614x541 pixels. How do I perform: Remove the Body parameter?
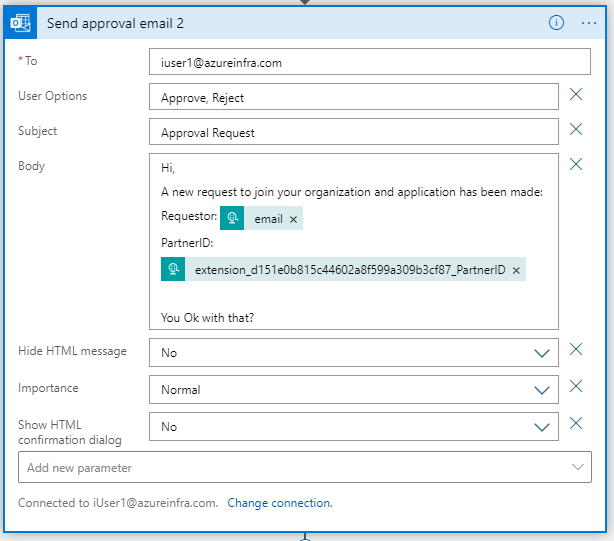coord(576,164)
